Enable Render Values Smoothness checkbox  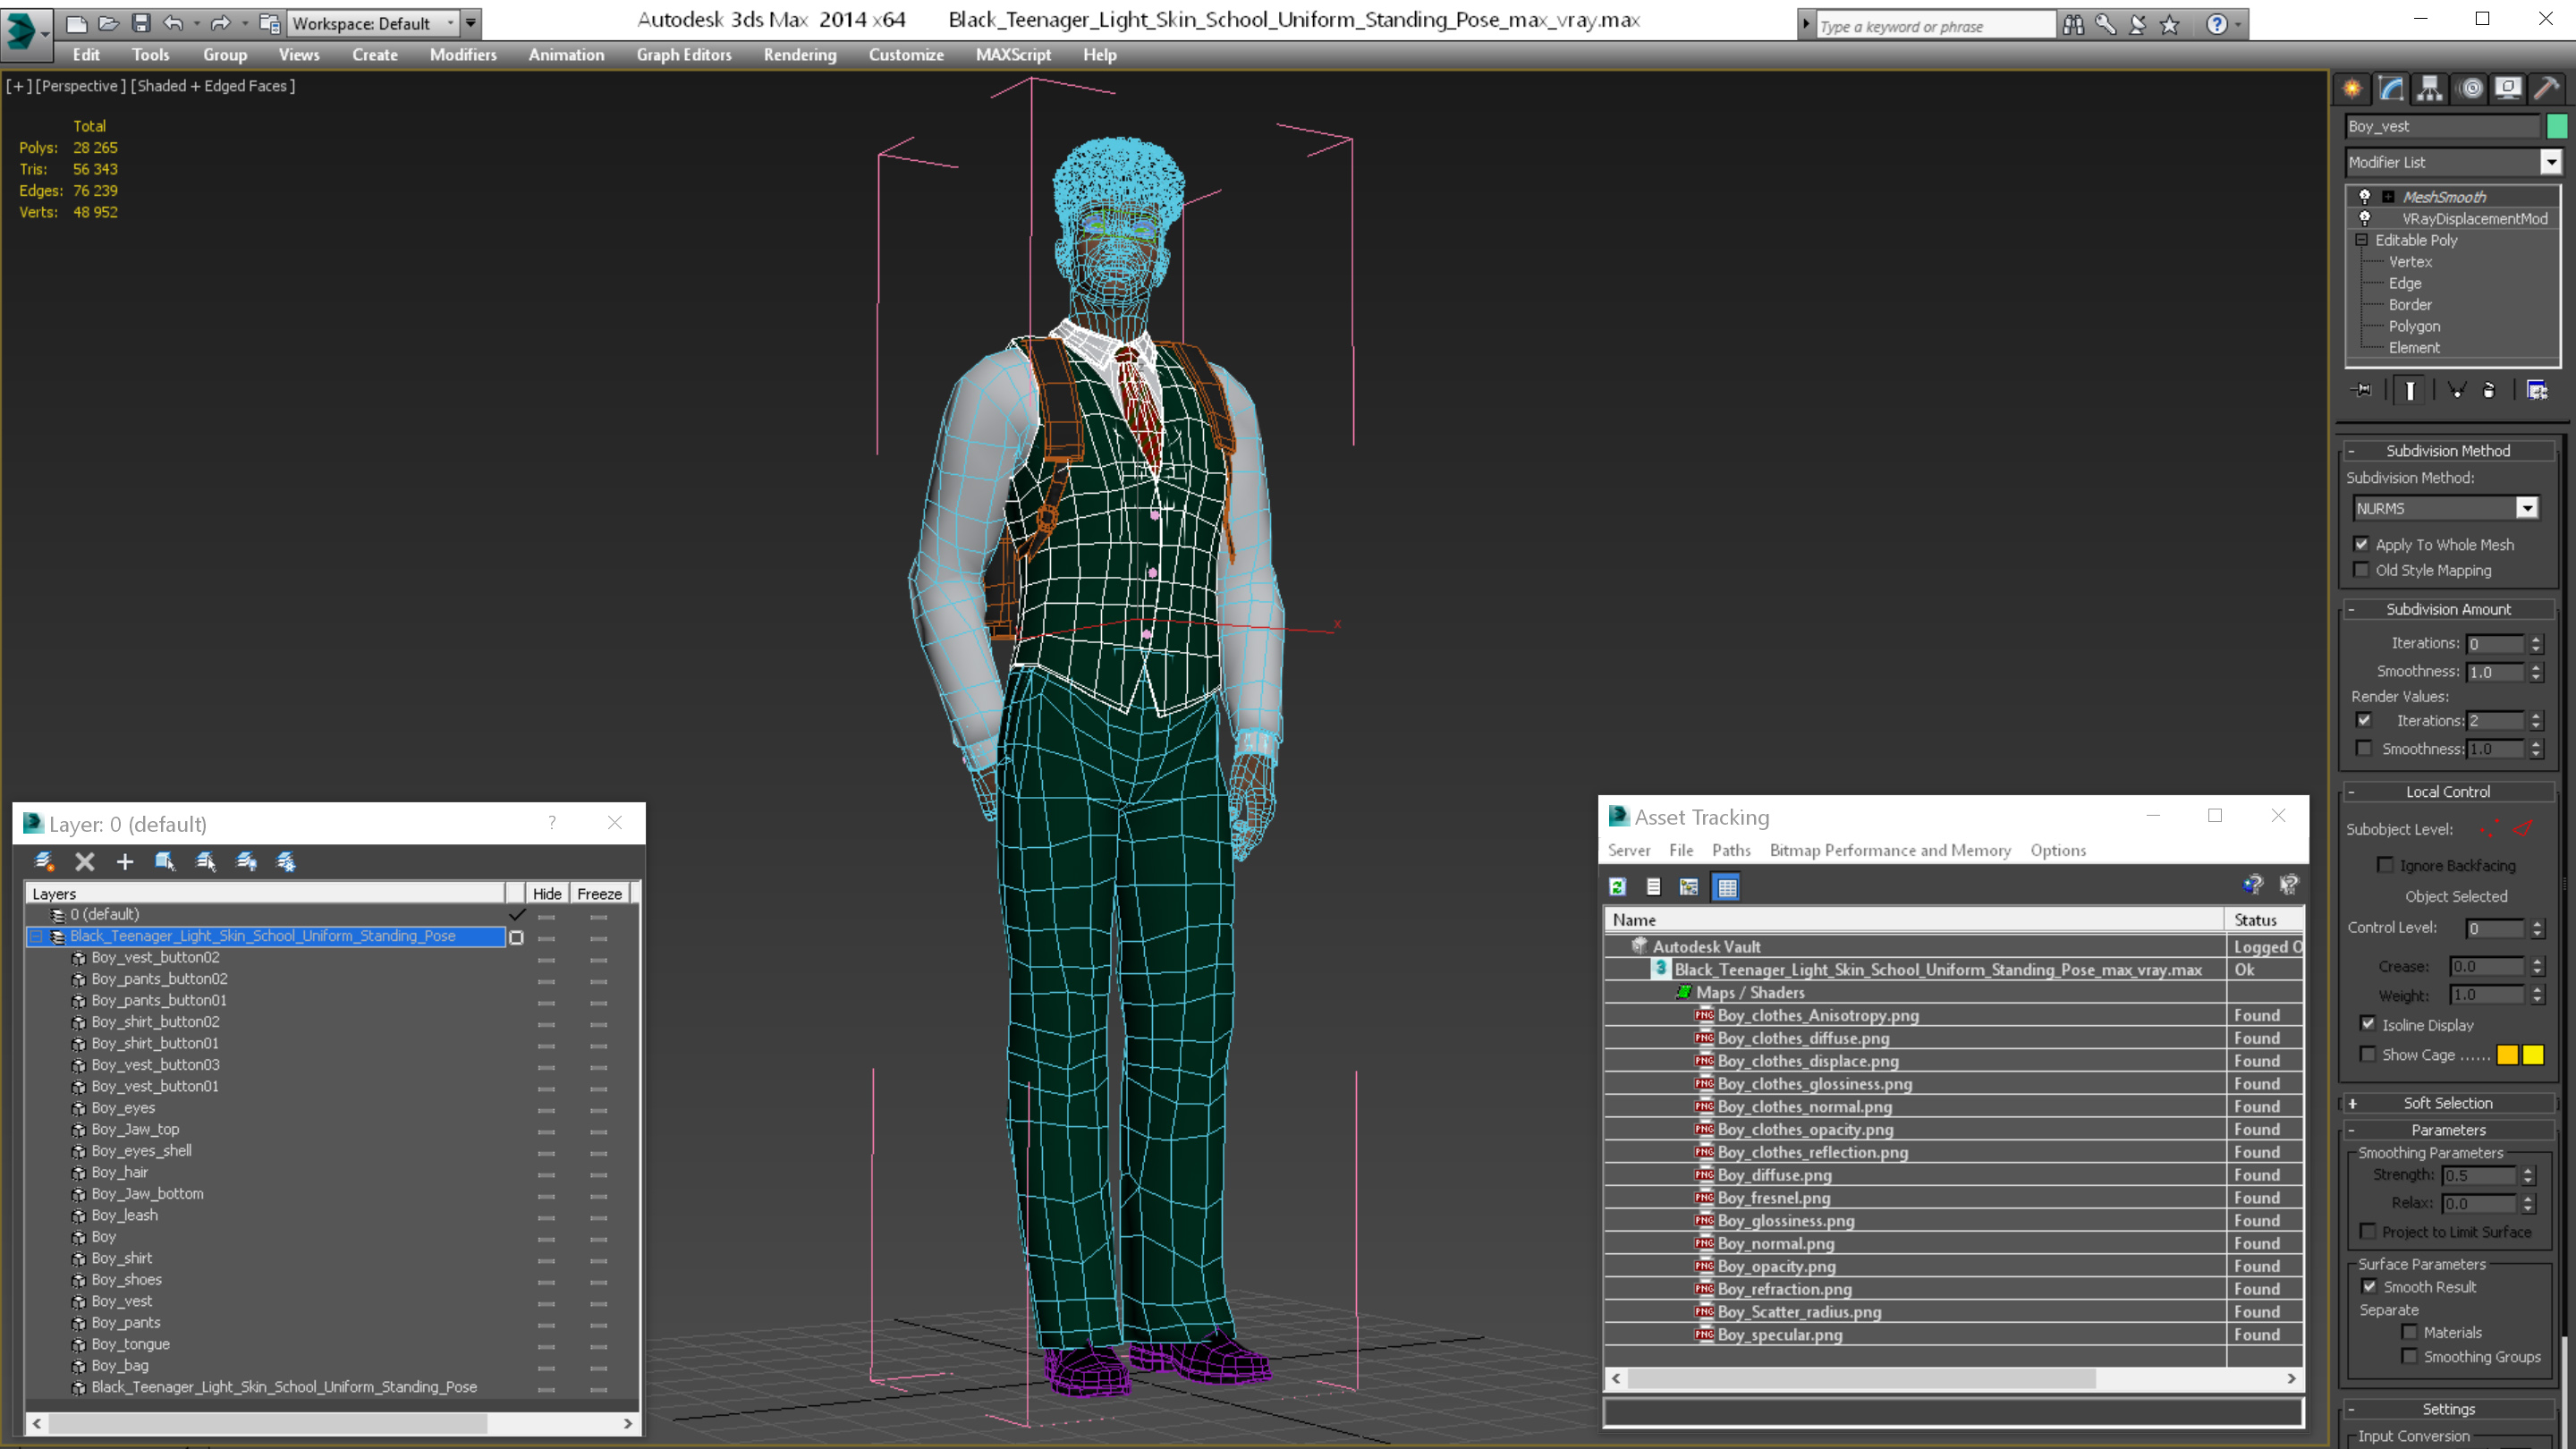click(2364, 748)
